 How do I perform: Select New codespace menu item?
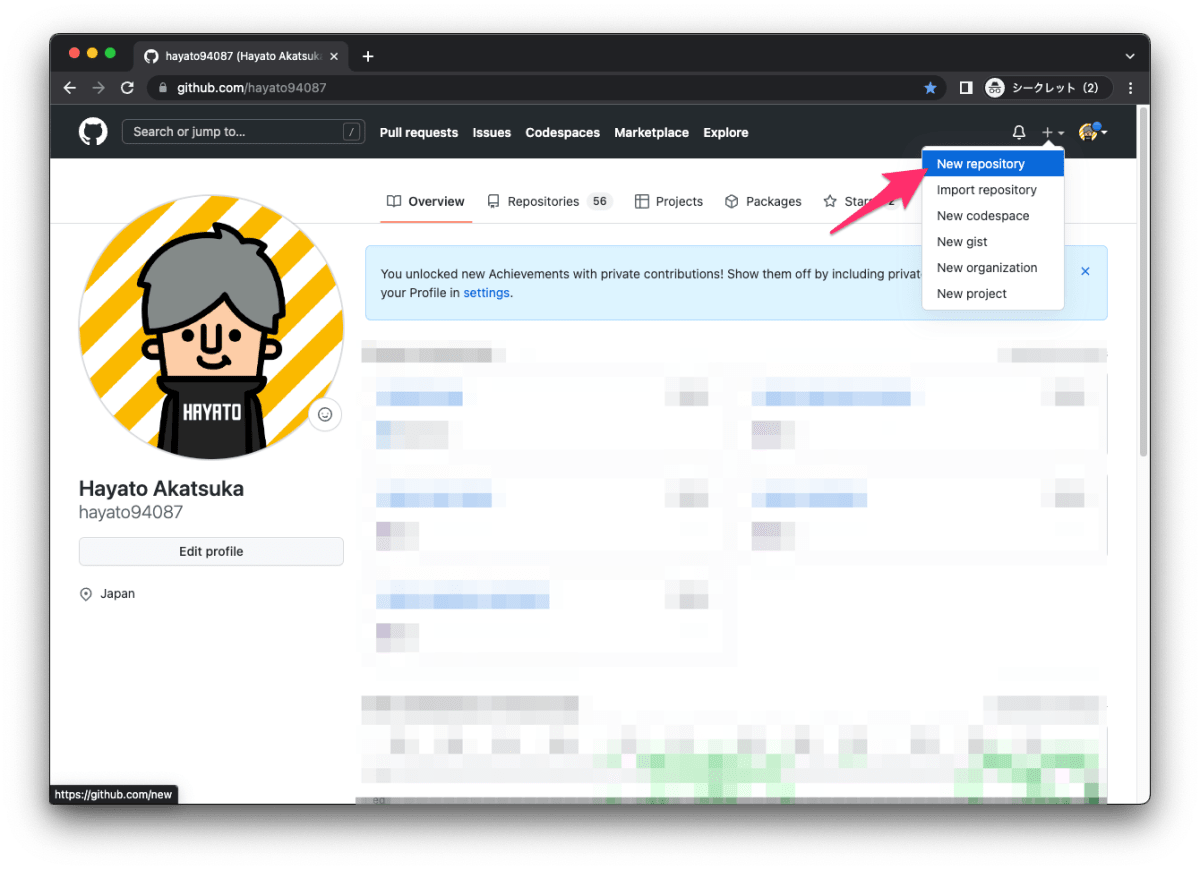(x=993, y=216)
